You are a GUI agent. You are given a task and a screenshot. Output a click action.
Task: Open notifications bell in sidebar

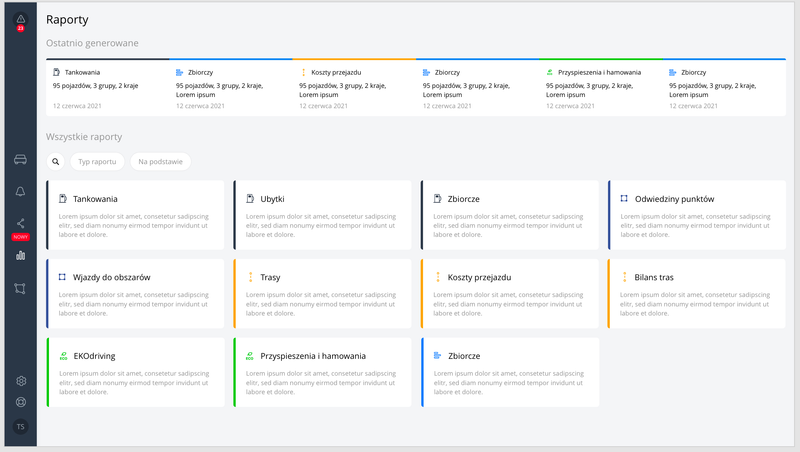click(20, 191)
